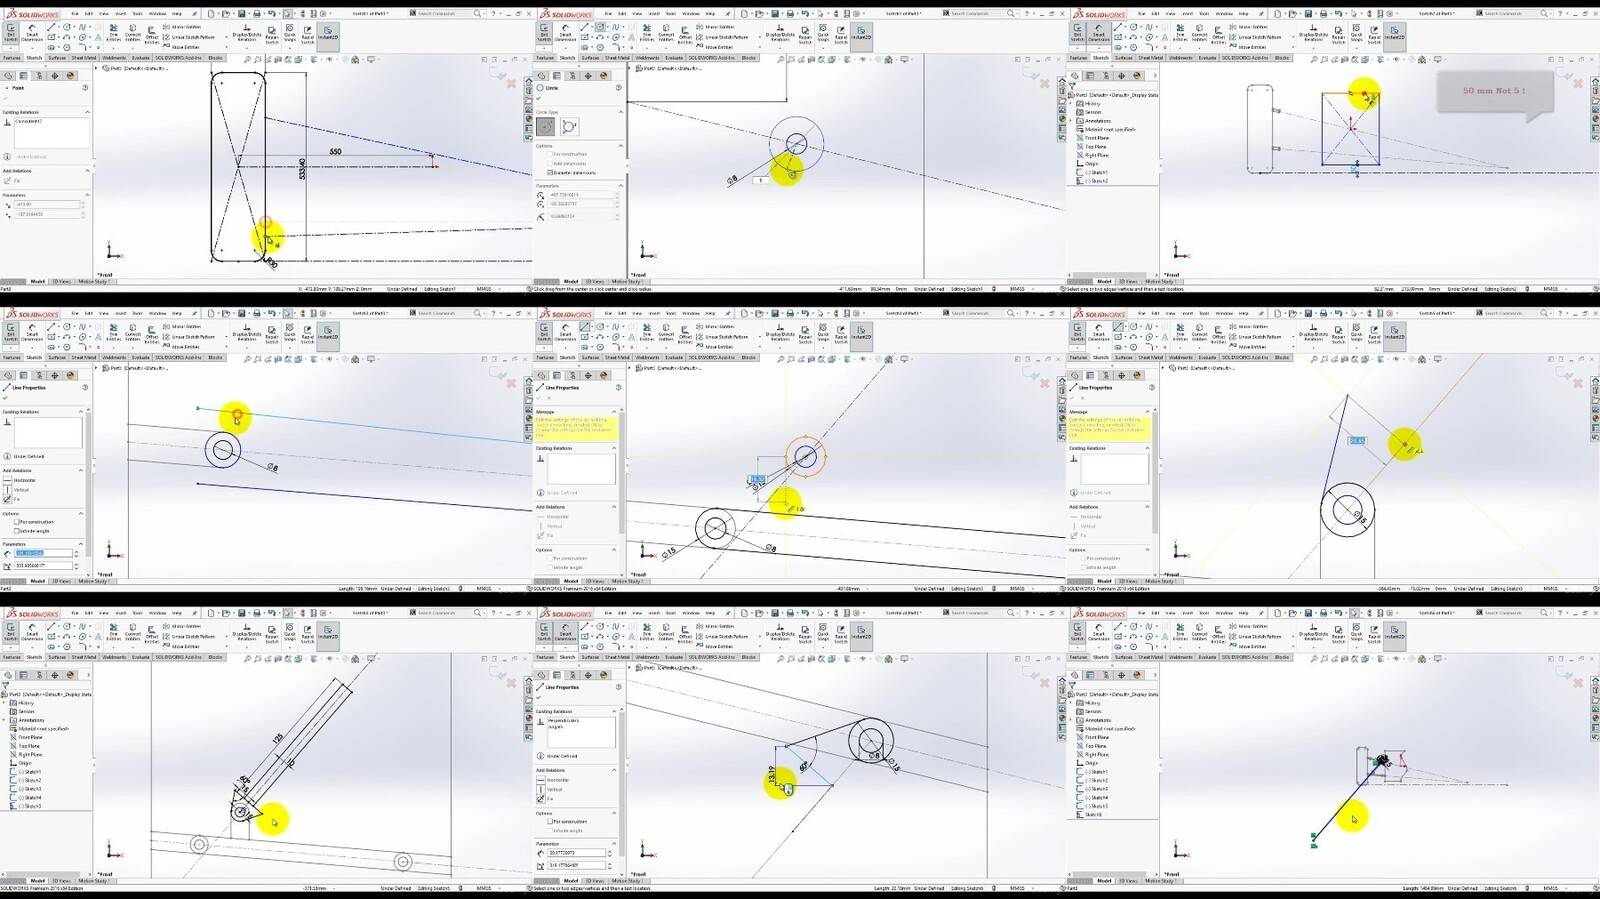Collapse the Circle Type section
This screenshot has height=899, width=1600.
(620, 112)
